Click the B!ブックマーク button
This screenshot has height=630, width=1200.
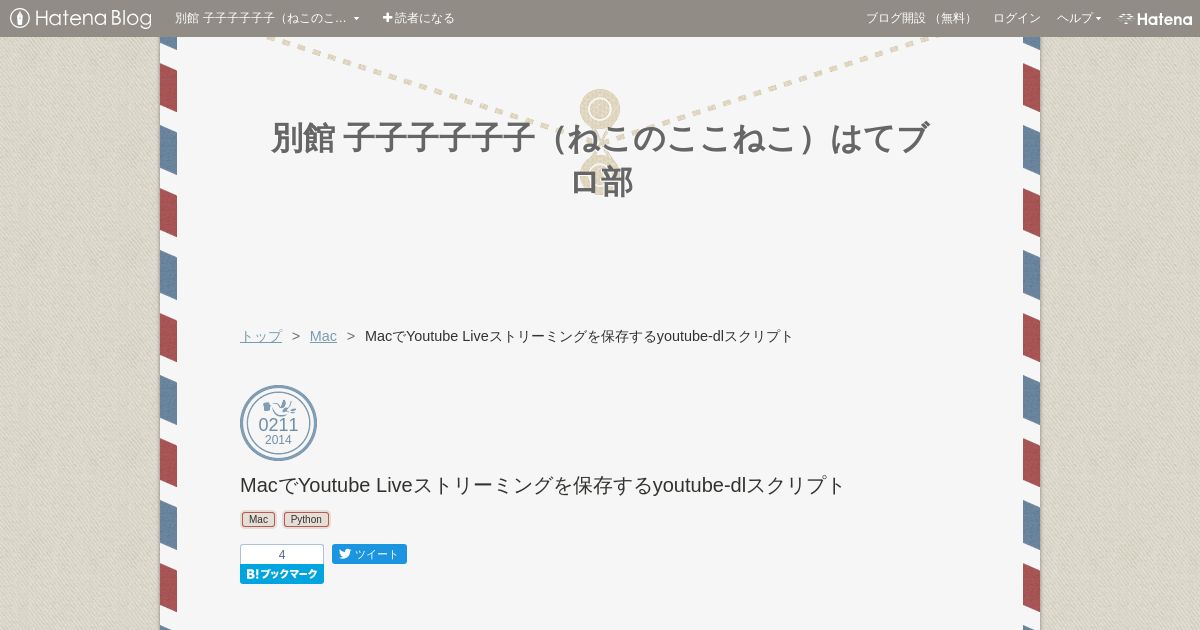click(x=282, y=574)
